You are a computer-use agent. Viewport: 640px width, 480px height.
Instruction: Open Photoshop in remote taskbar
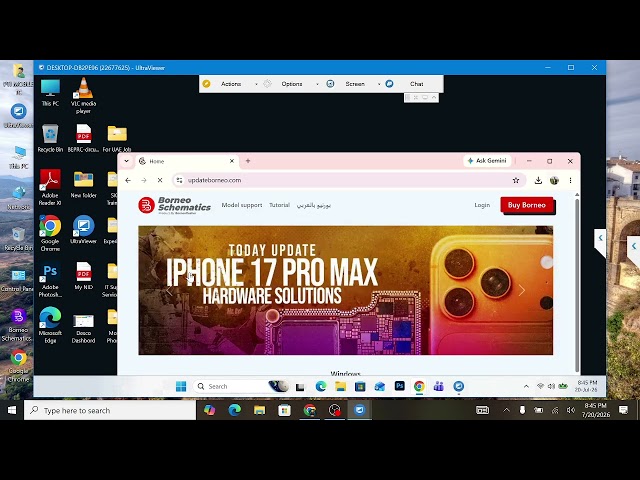click(x=400, y=386)
